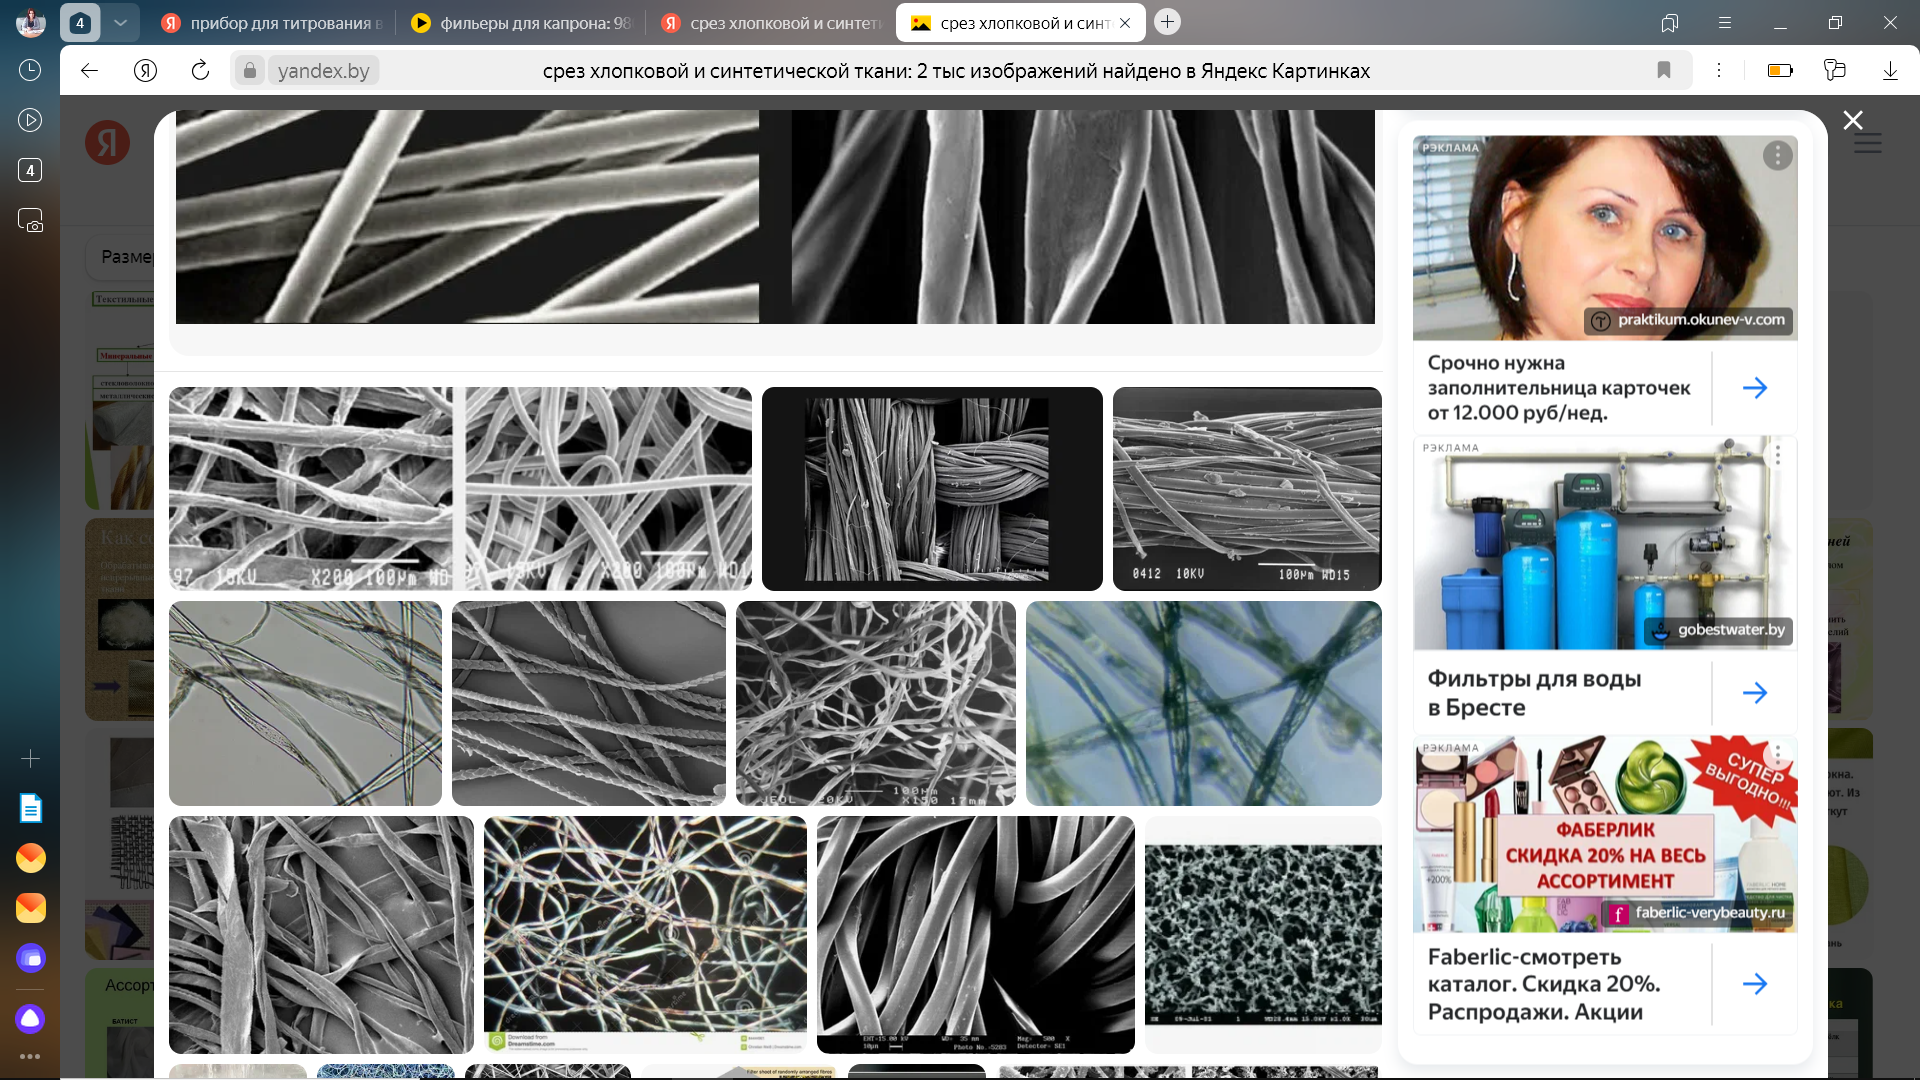1920x1080 pixels.
Task: Open the extensions icon next to downloads
Action: tap(1835, 70)
